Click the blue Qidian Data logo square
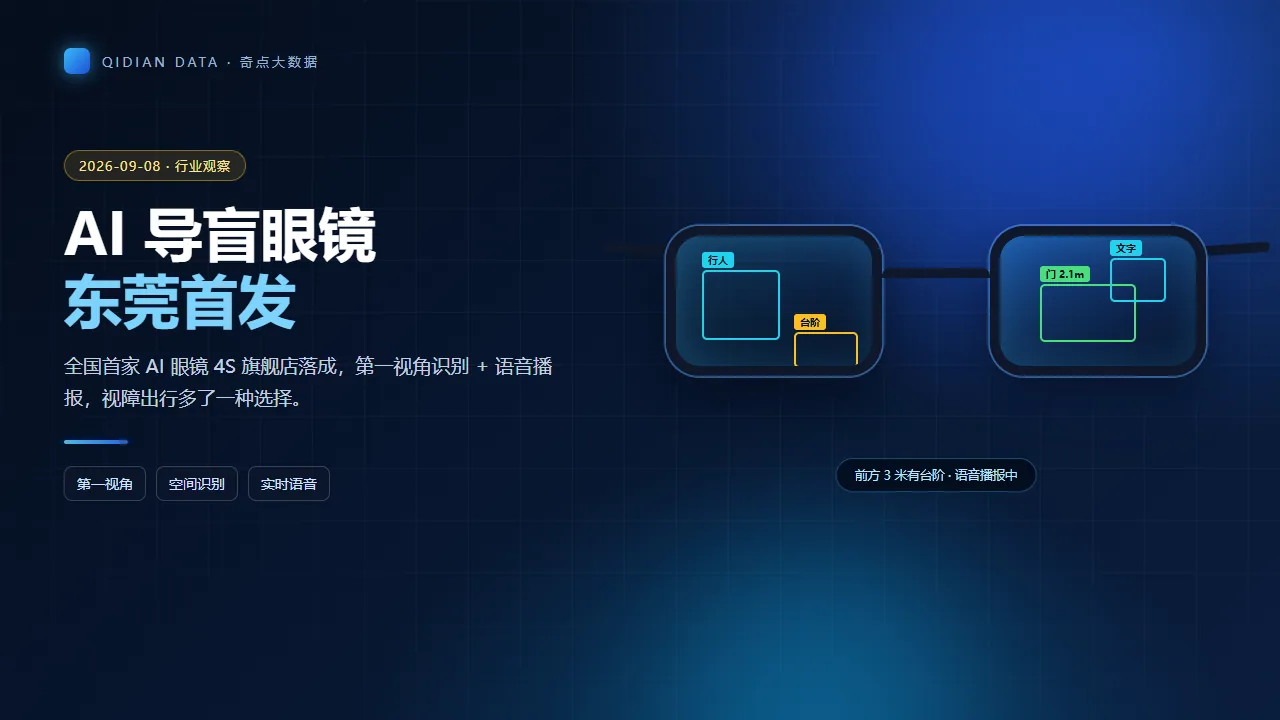The width and height of the screenshot is (1280, 720). coord(77,61)
